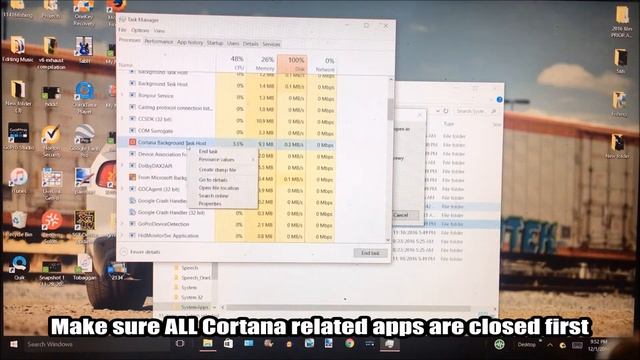The width and height of the screenshot is (640, 360).
Task: Show hidden system tray icons
Action: (550, 345)
